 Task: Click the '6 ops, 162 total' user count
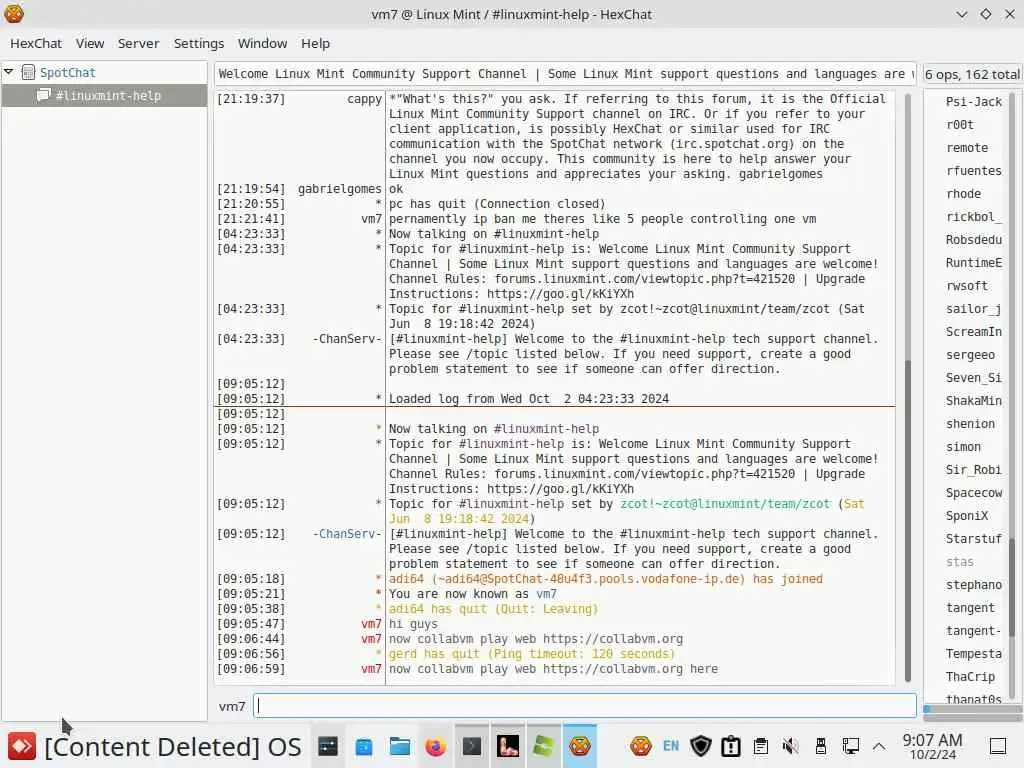(972, 74)
